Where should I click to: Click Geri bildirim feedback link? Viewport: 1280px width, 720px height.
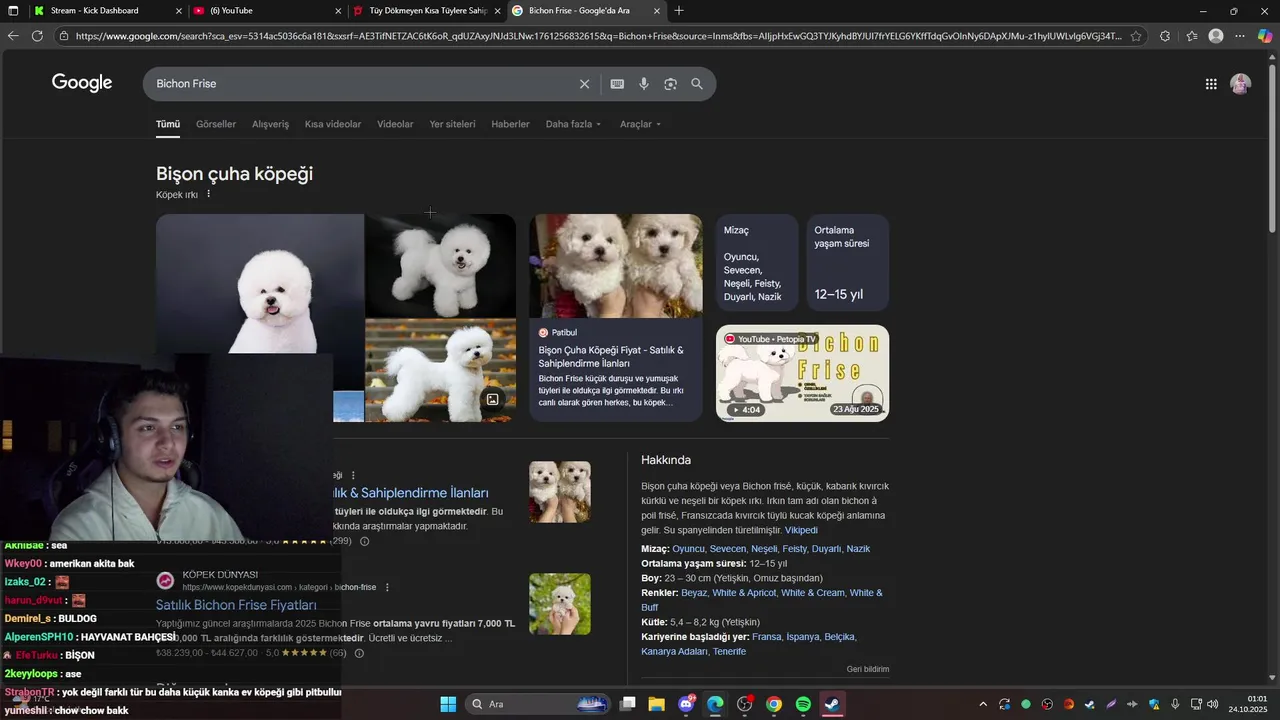[x=868, y=669]
